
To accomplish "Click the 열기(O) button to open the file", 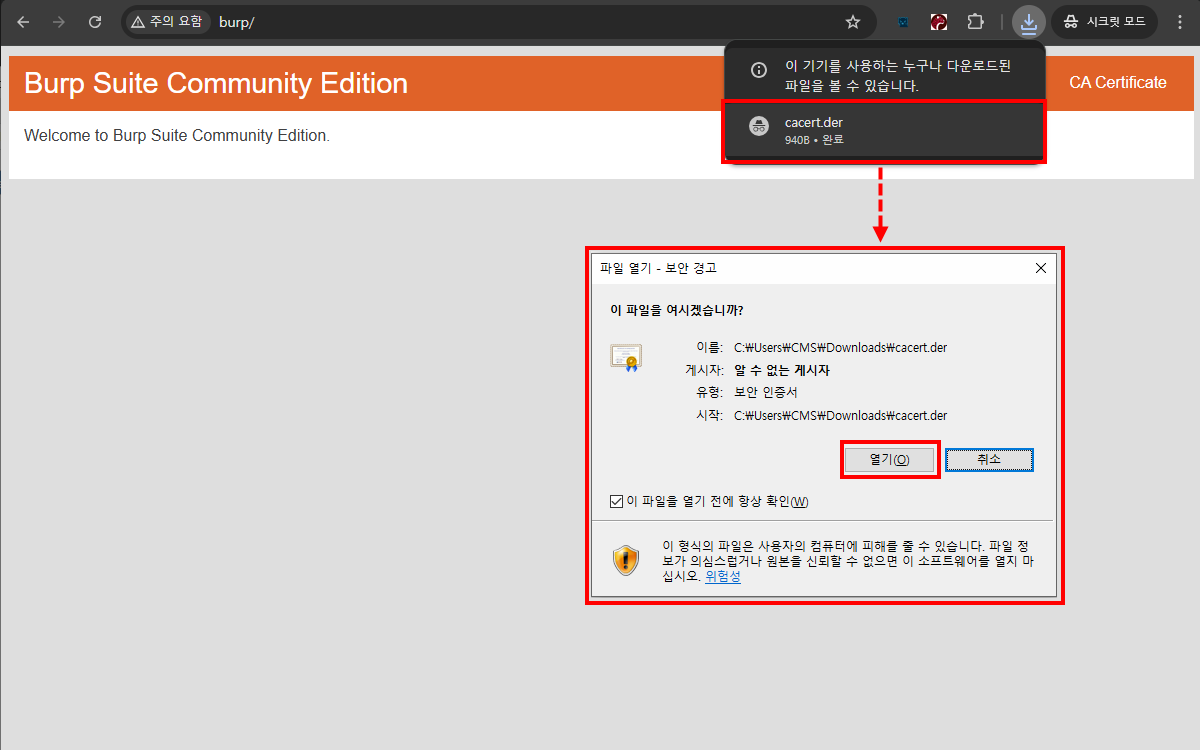I will click(889, 459).
